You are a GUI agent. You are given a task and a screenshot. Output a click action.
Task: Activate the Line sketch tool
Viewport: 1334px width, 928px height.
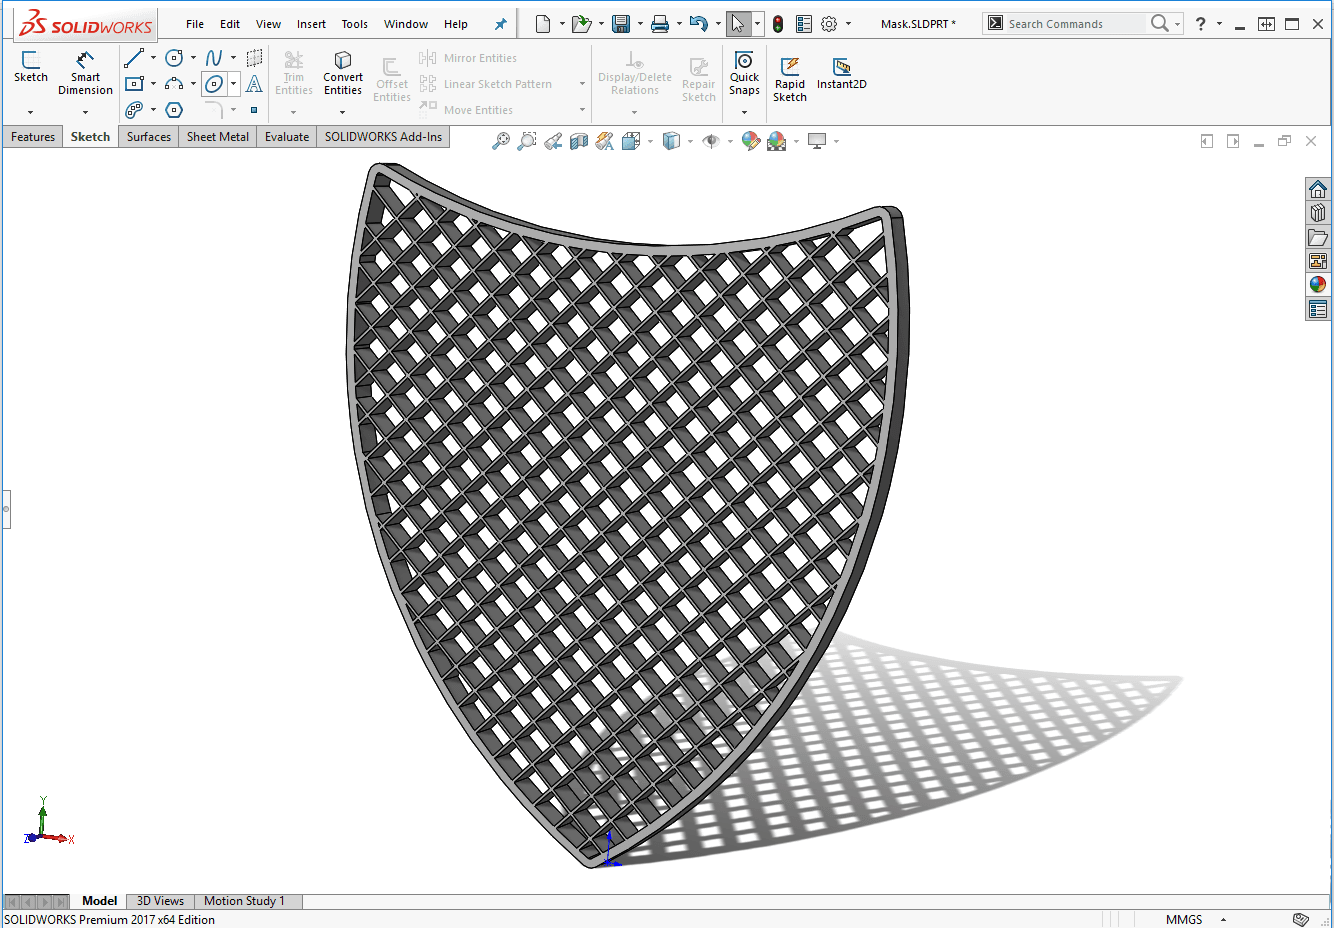pyautogui.click(x=134, y=59)
